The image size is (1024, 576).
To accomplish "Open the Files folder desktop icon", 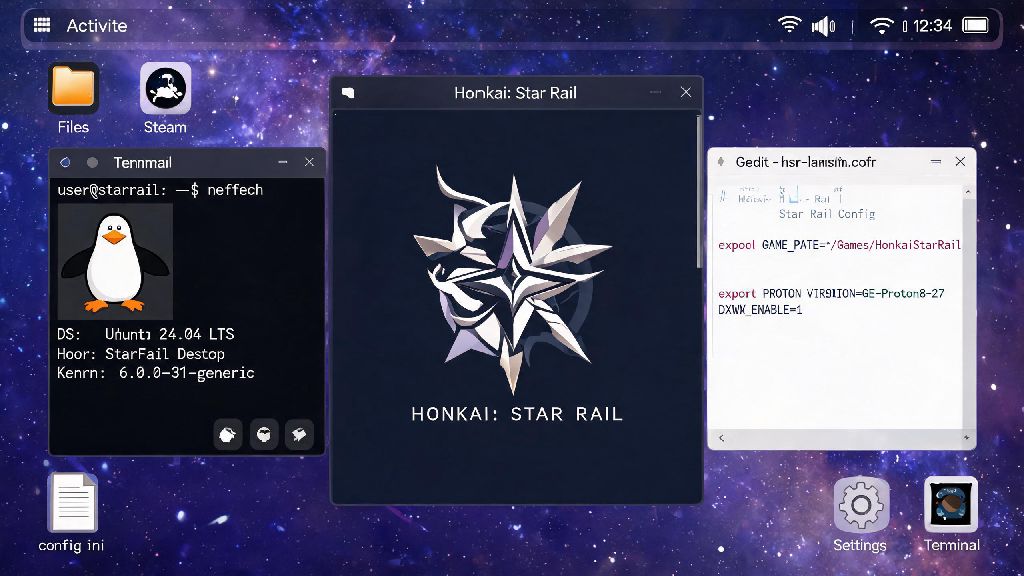I will [x=73, y=88].
